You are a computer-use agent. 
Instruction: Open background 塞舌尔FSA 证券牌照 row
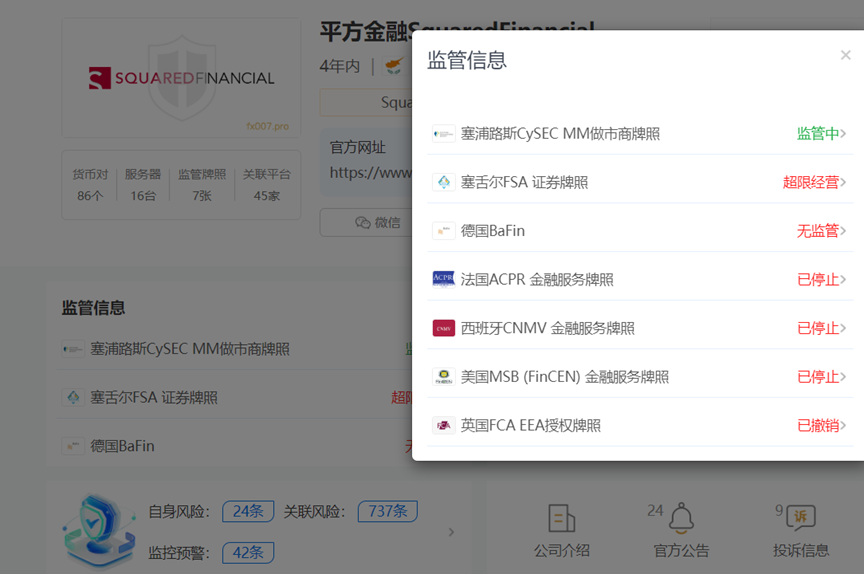[x=236, y=398]
